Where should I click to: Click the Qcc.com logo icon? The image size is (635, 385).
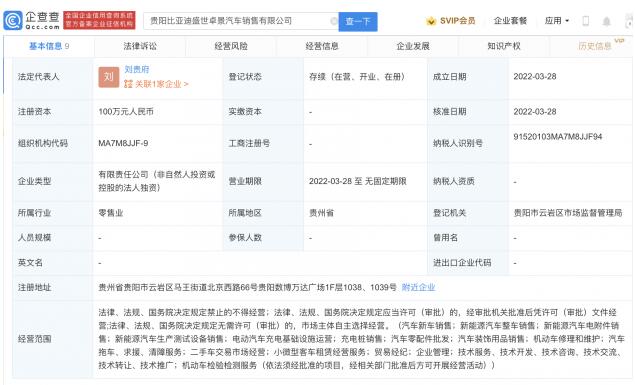tap(13, 21)
